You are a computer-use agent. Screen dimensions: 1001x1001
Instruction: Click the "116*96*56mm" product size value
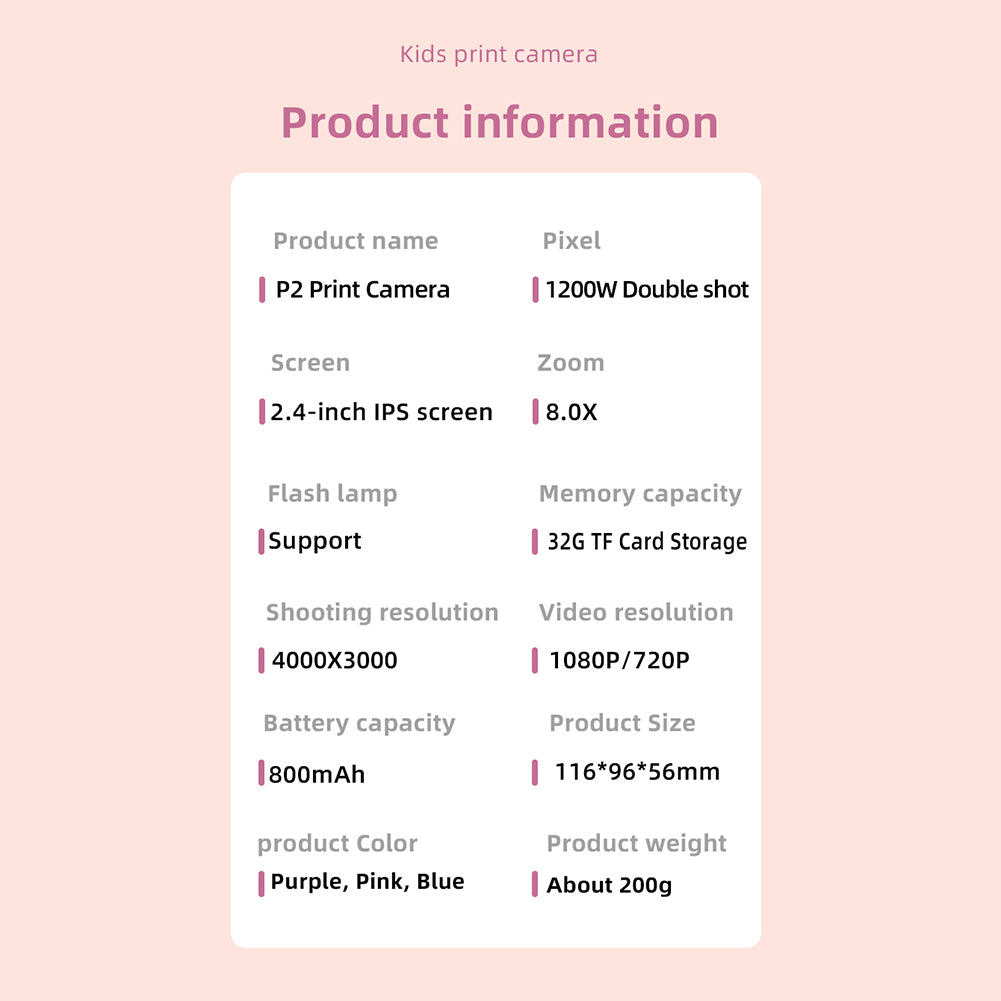click(637, 772)
